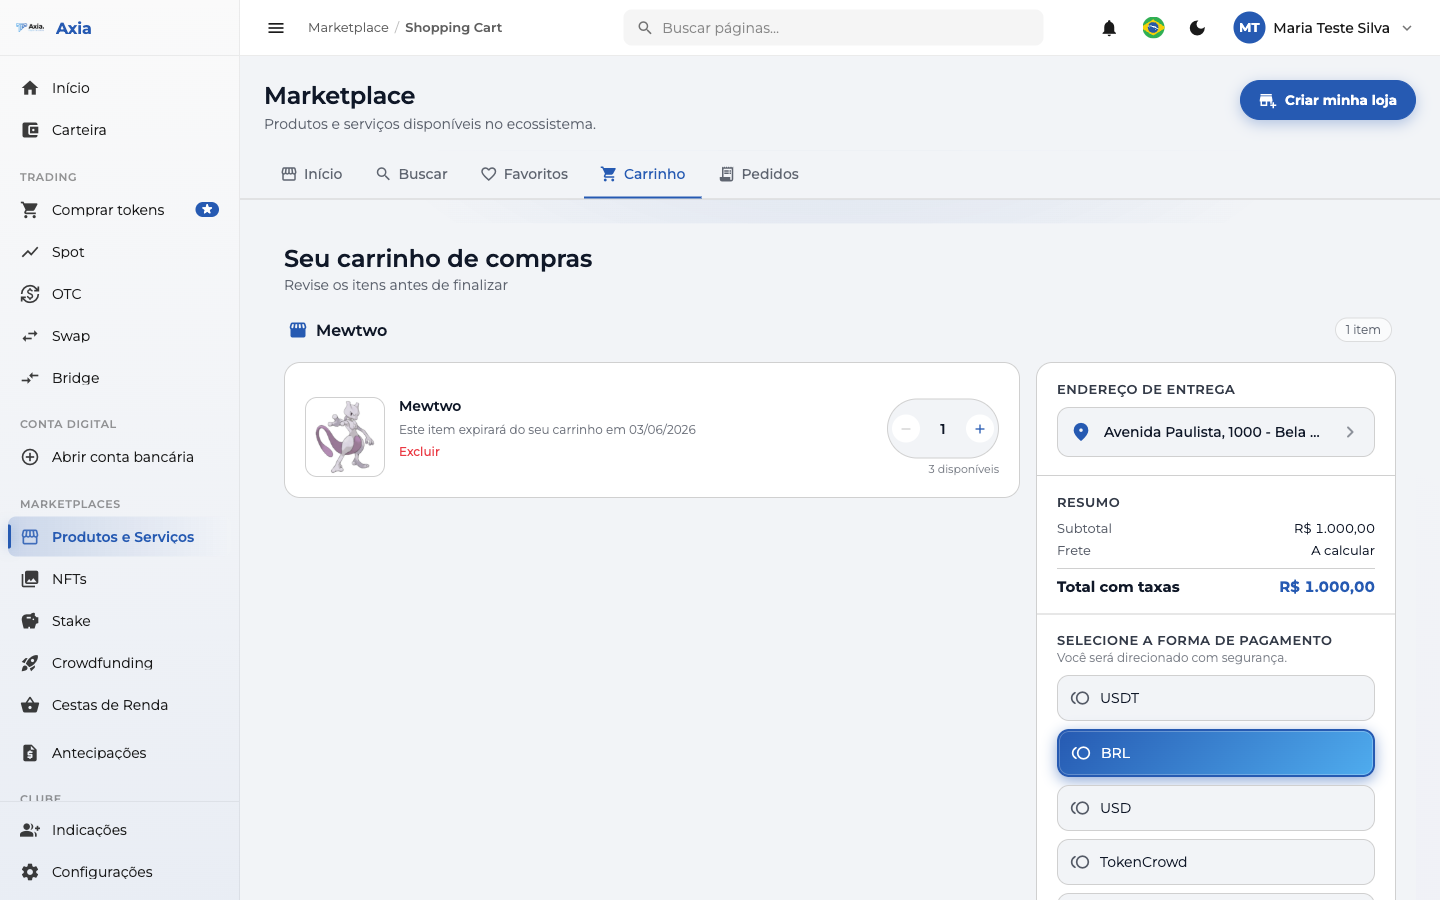Viewport: 1440px width, 900px height.
Task: Switch to Buscar tab
Action: click(x=411, y=174)
